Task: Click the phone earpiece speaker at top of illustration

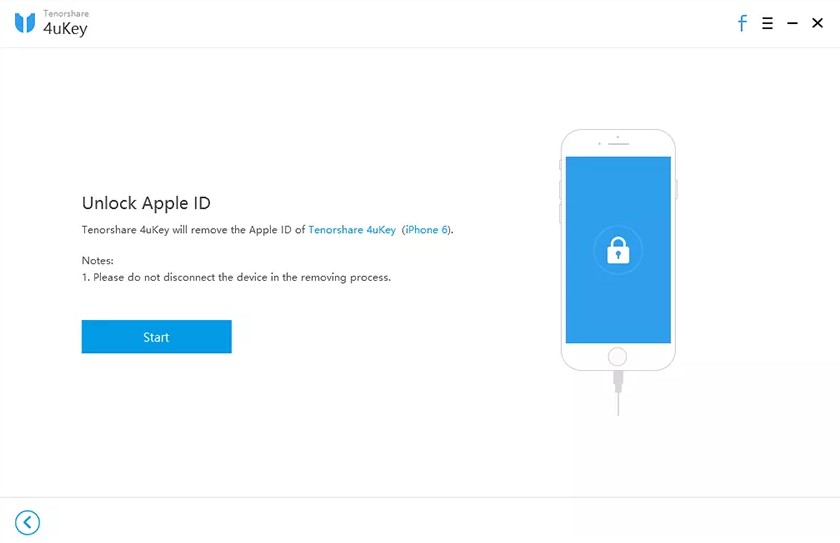Action: pyautogui.click(x=618, y=144)
